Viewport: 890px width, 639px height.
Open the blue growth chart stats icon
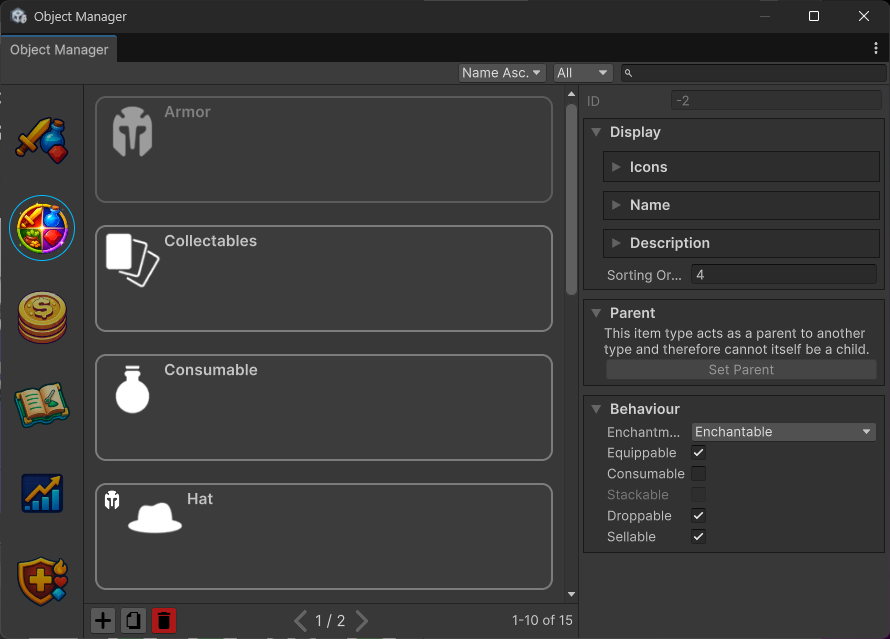(x=42, y=493)
